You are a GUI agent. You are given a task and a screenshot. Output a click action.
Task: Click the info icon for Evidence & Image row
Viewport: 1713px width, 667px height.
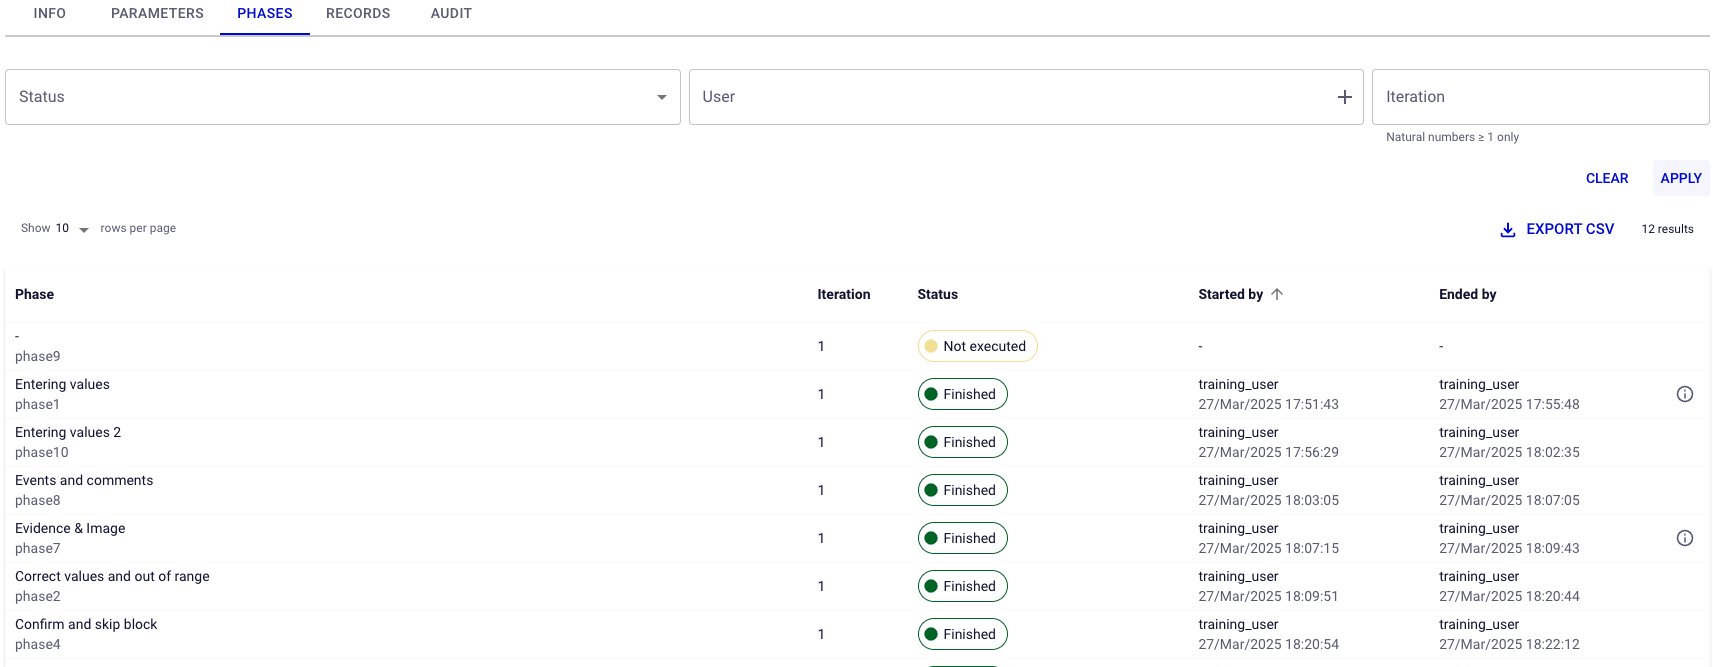tap(1684, 538)
